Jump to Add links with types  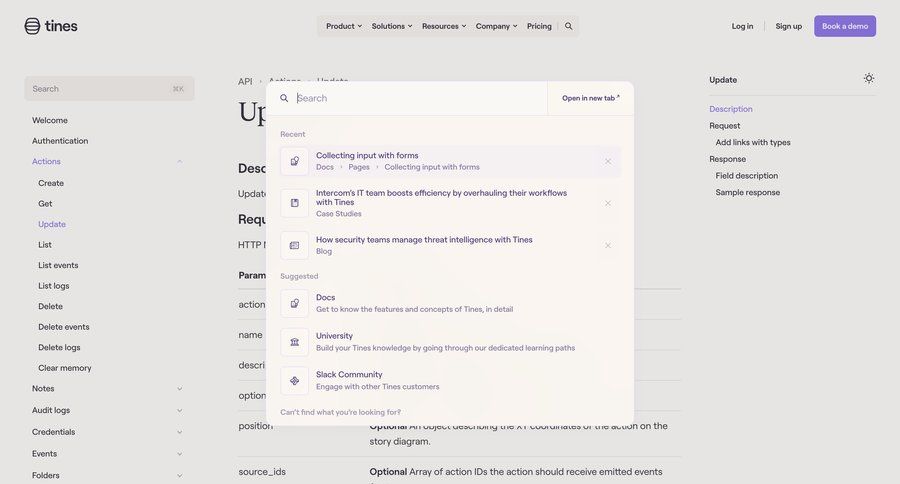click(753, 142)
